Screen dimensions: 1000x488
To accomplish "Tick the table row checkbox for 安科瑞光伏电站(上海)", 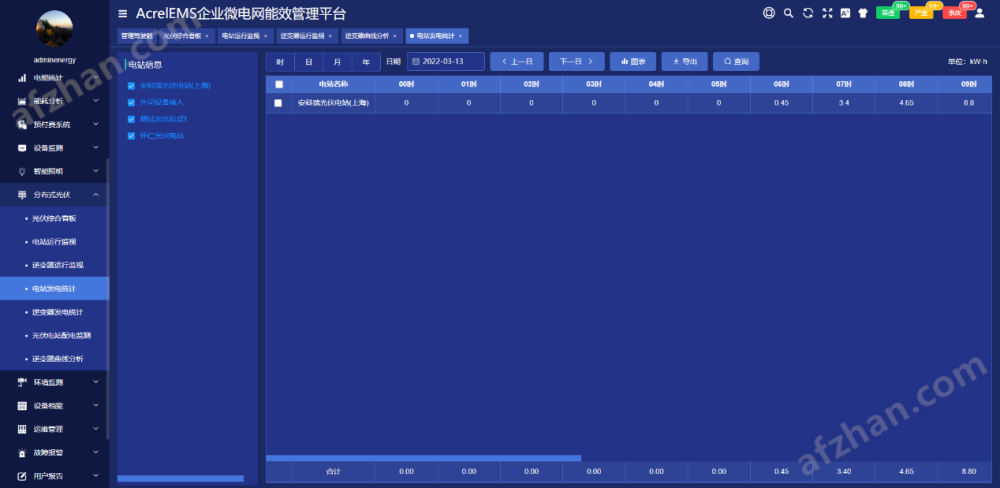I will pyautogui.click(x=278, y=103).
